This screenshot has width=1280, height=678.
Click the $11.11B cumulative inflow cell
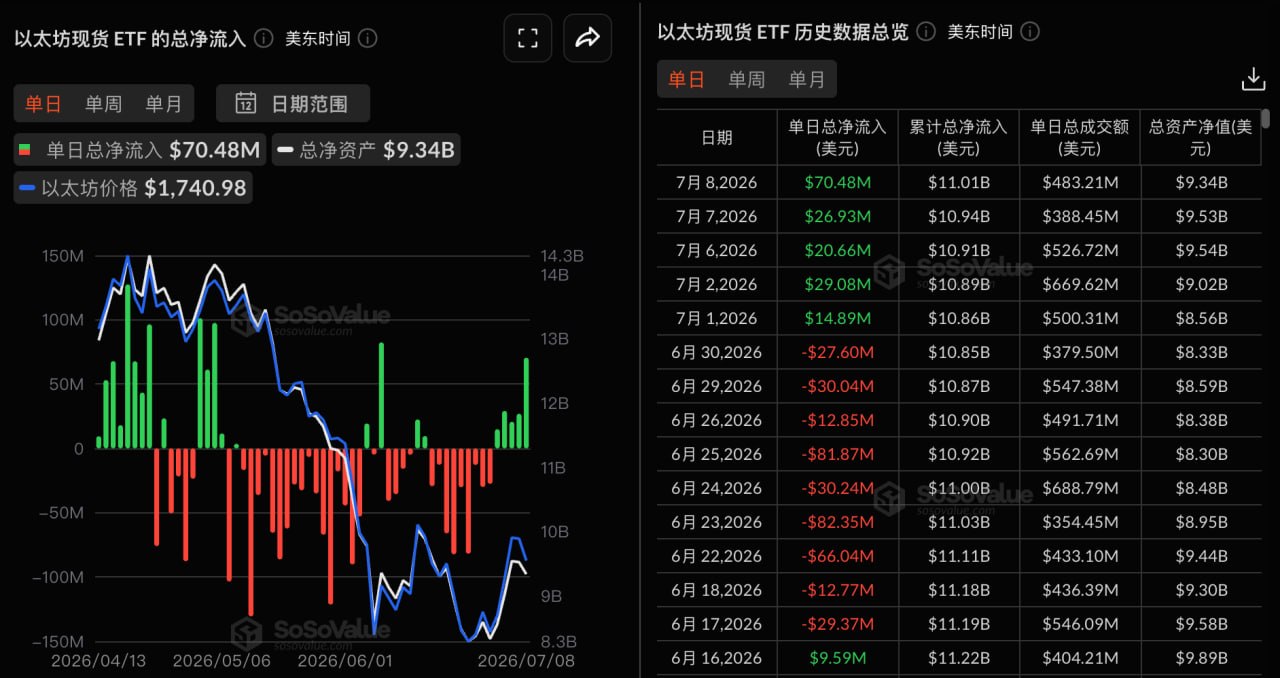click(958, 556)
